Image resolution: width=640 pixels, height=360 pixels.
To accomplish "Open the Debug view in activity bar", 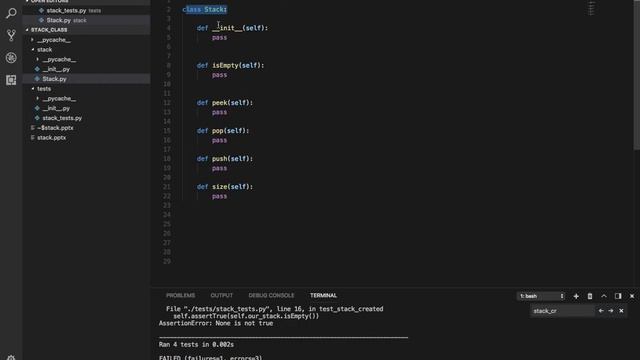I will click(11, 58).
